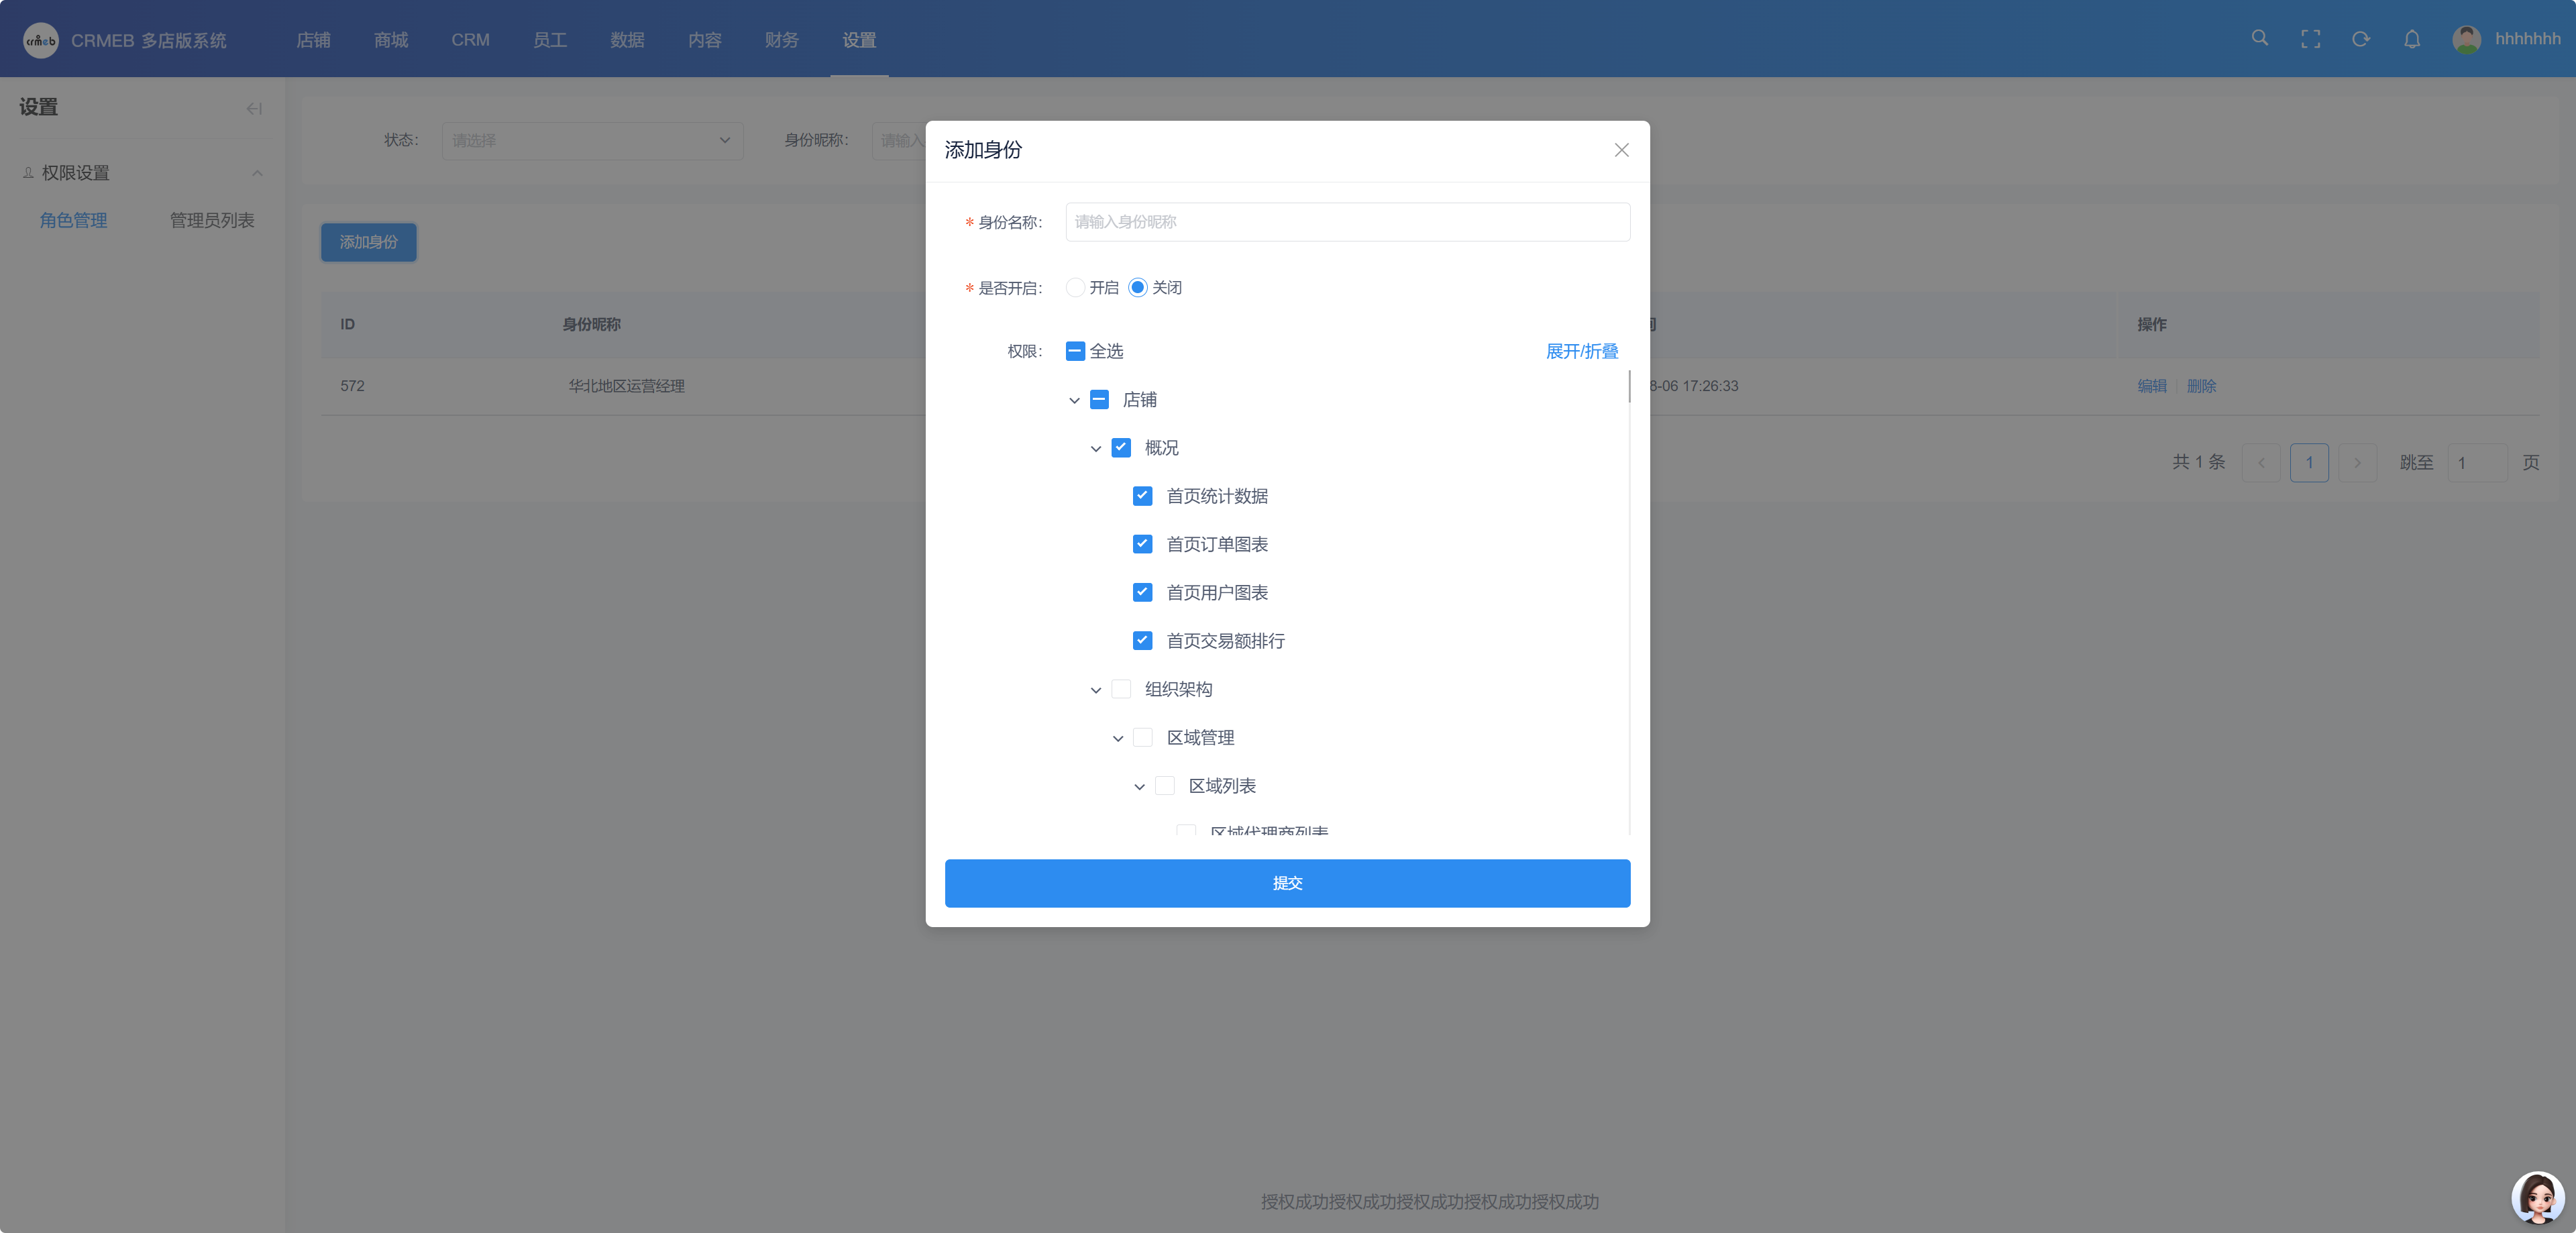The image size is (2576, 1233).
Task: Click the hhhhhhh user avatar
Action: pyautogui.click(x=2466, y=39)
